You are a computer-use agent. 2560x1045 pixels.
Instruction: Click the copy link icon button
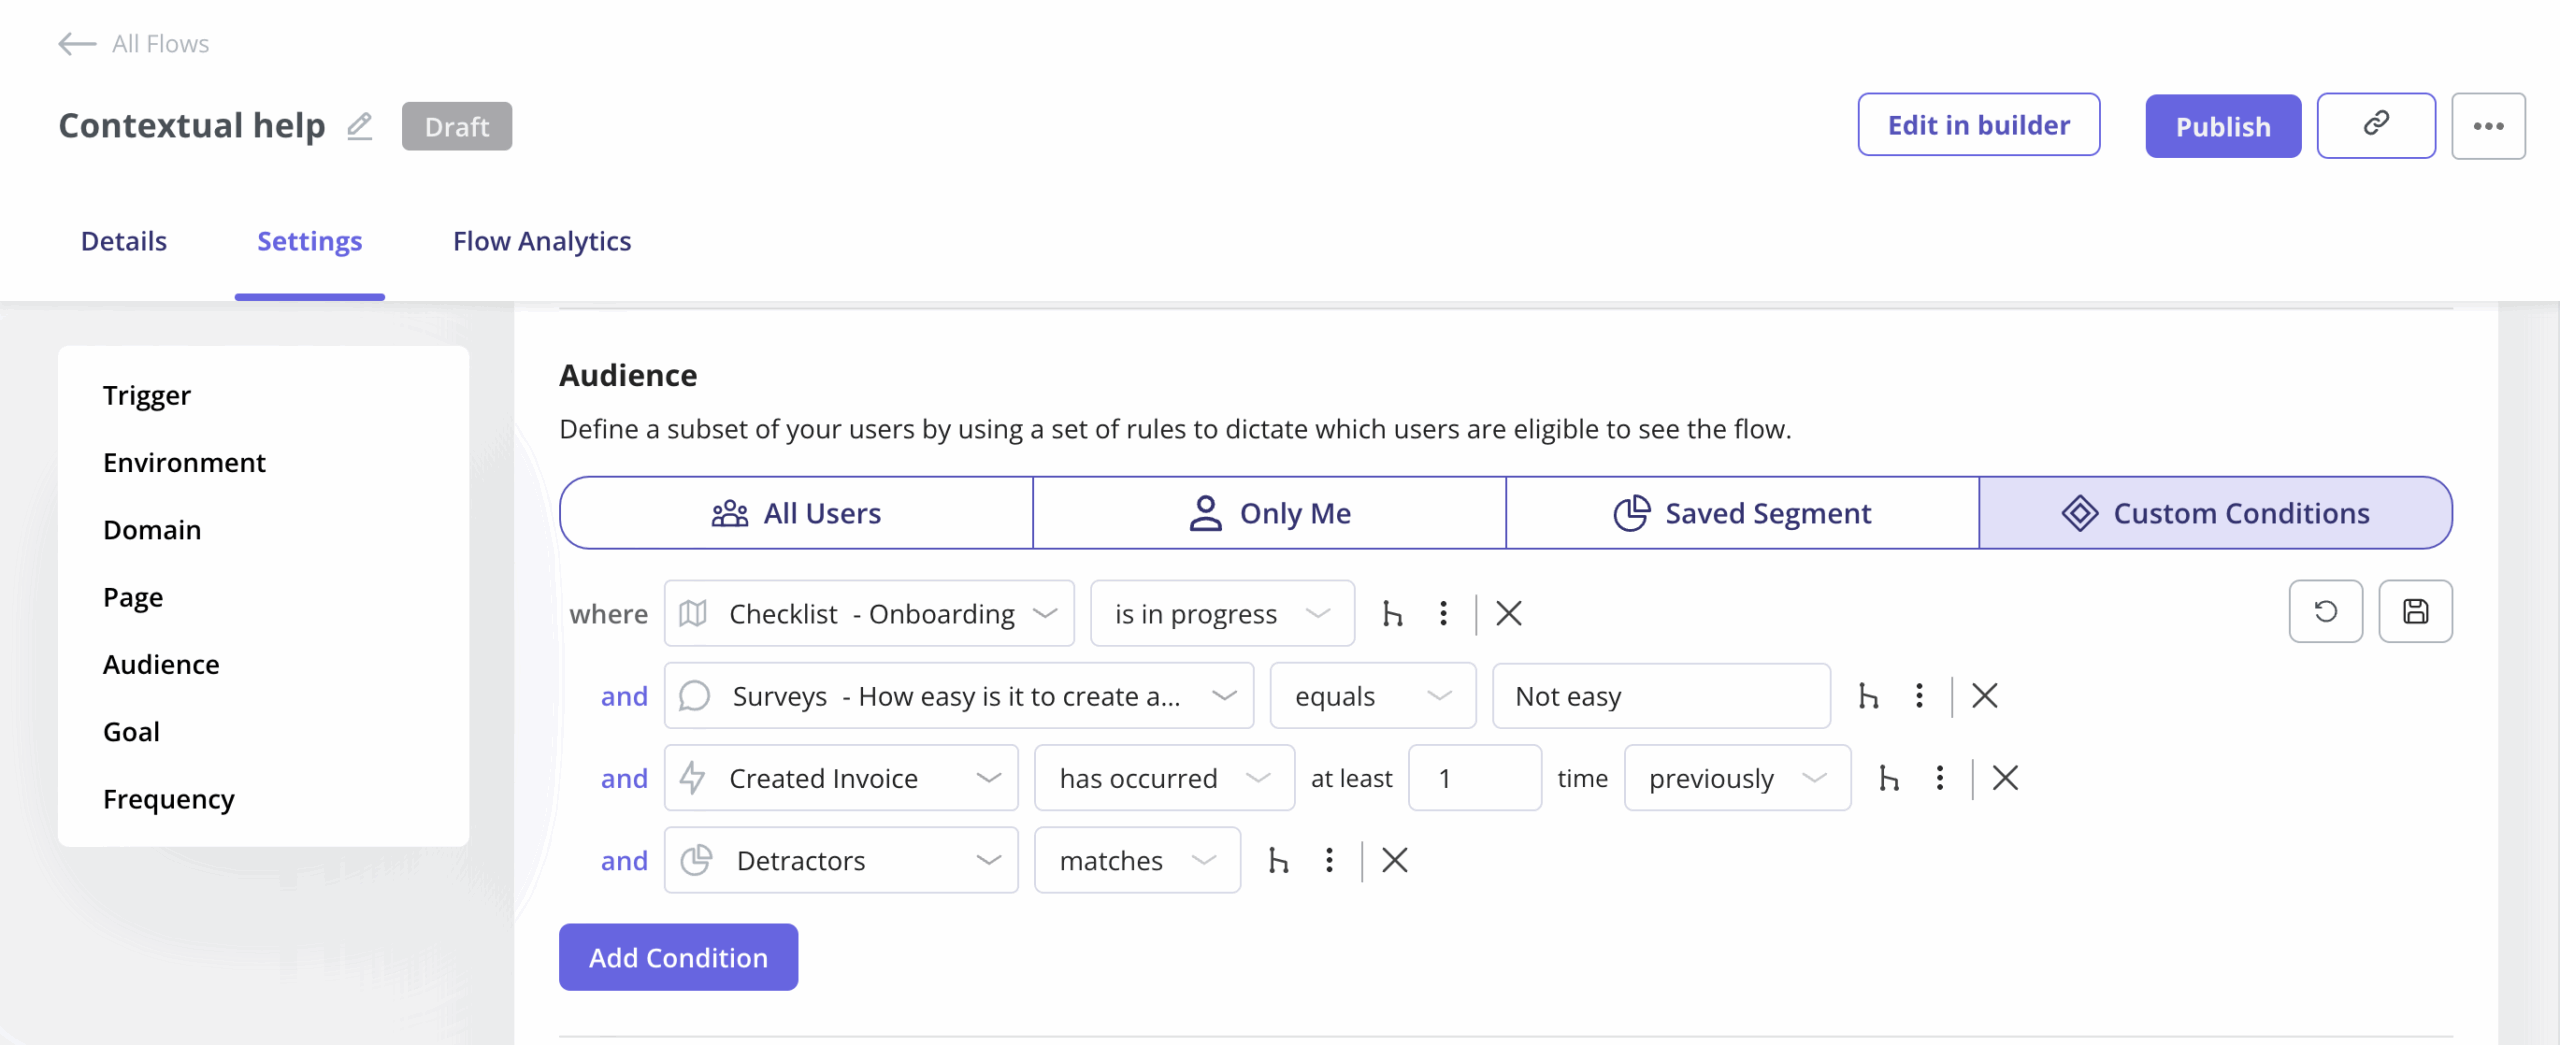[x=2375, y=126]
